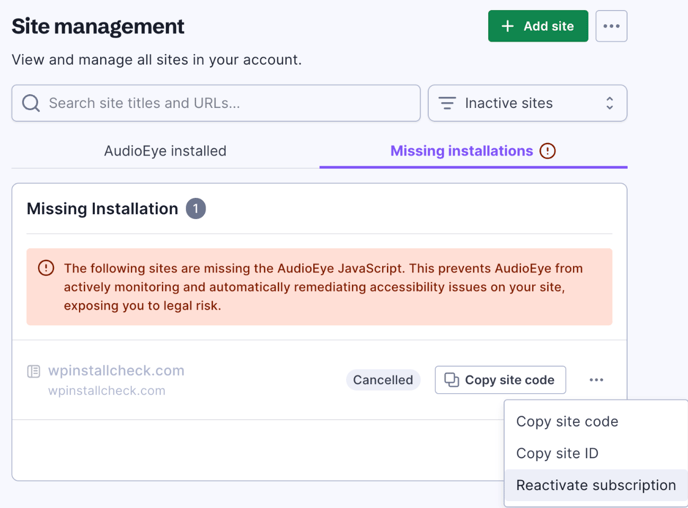Click the count badge next to Missing Installation
Screen dimensions: 688x508
pos(196,208)
